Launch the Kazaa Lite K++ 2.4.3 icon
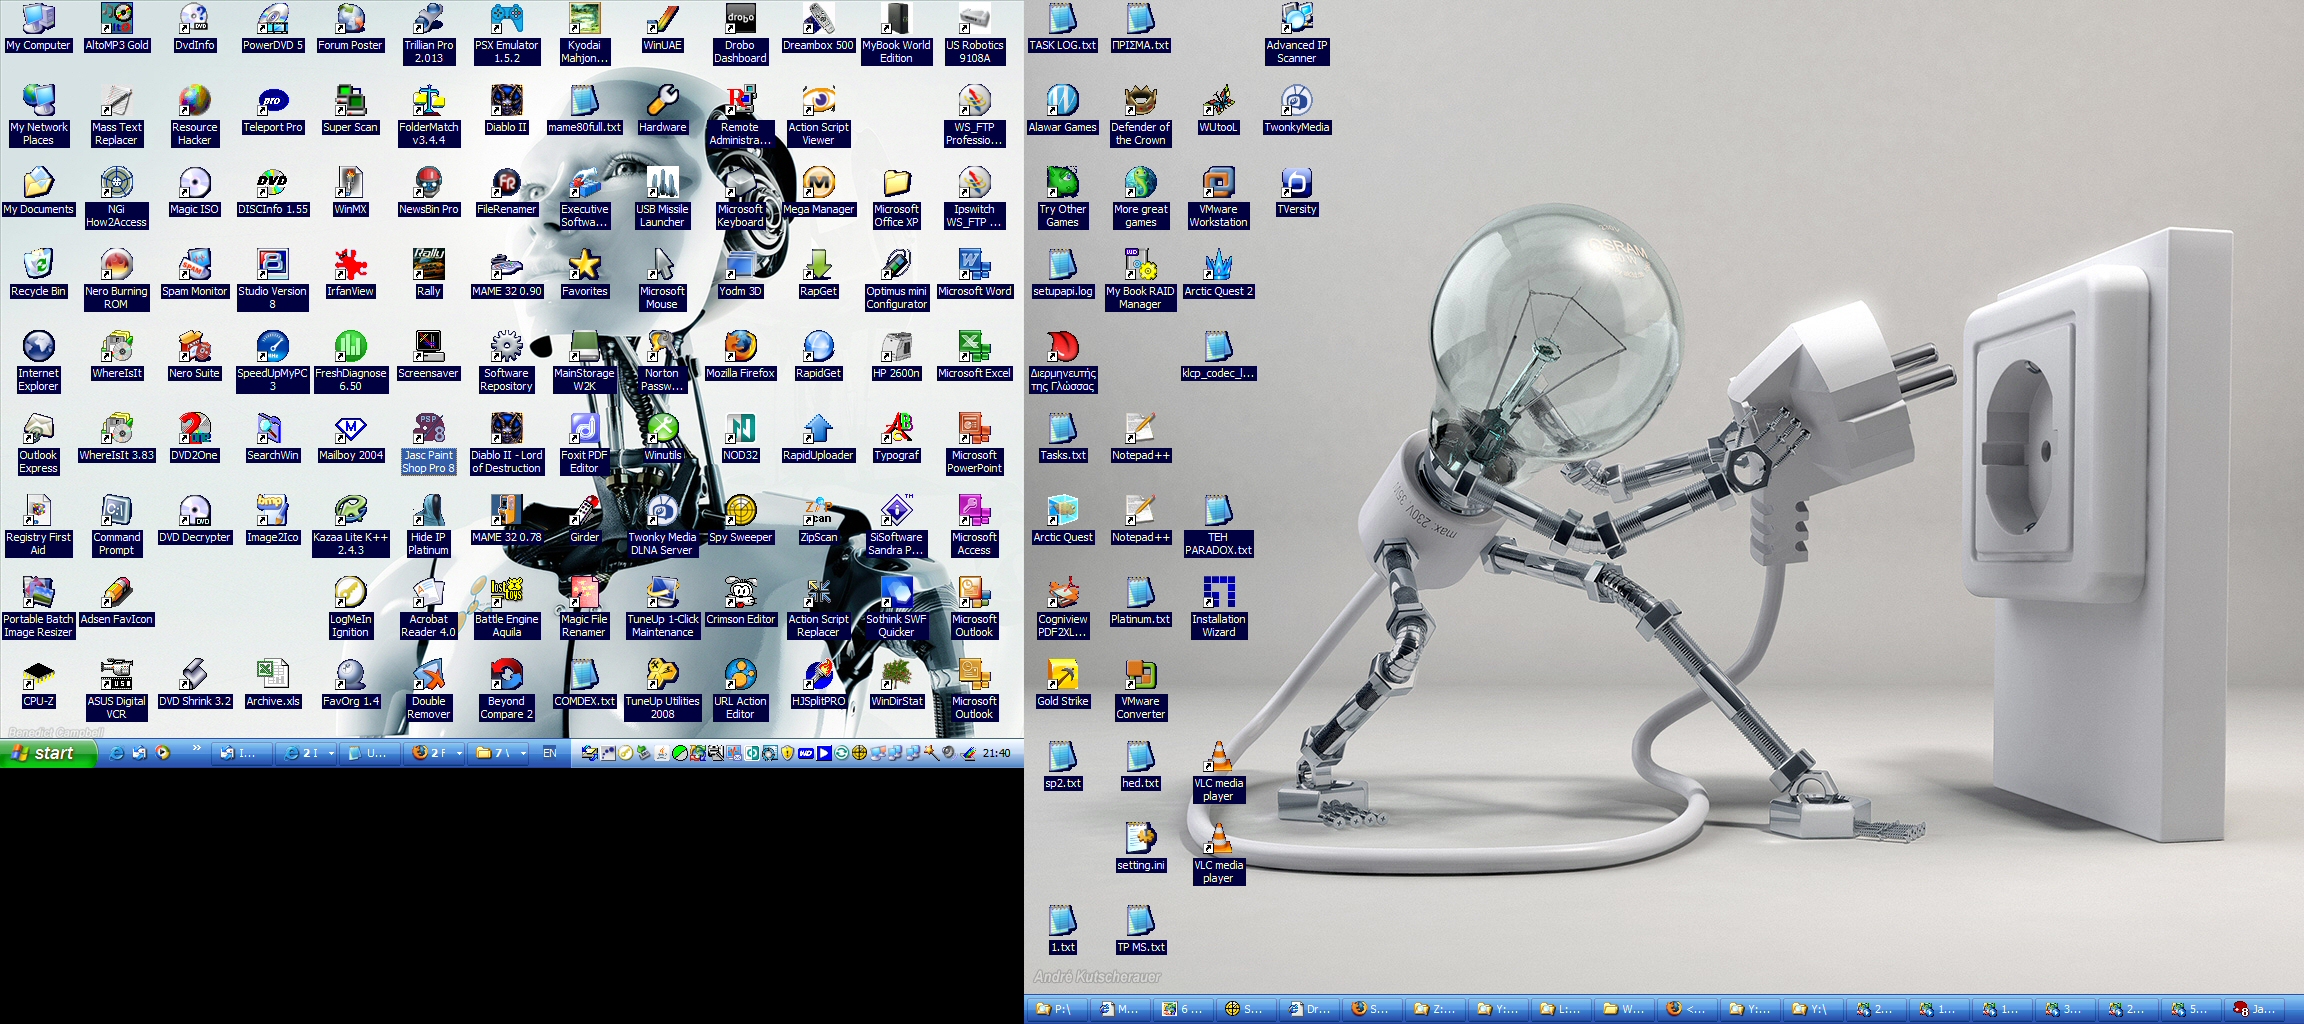2304x1024 pixels. 350,526
